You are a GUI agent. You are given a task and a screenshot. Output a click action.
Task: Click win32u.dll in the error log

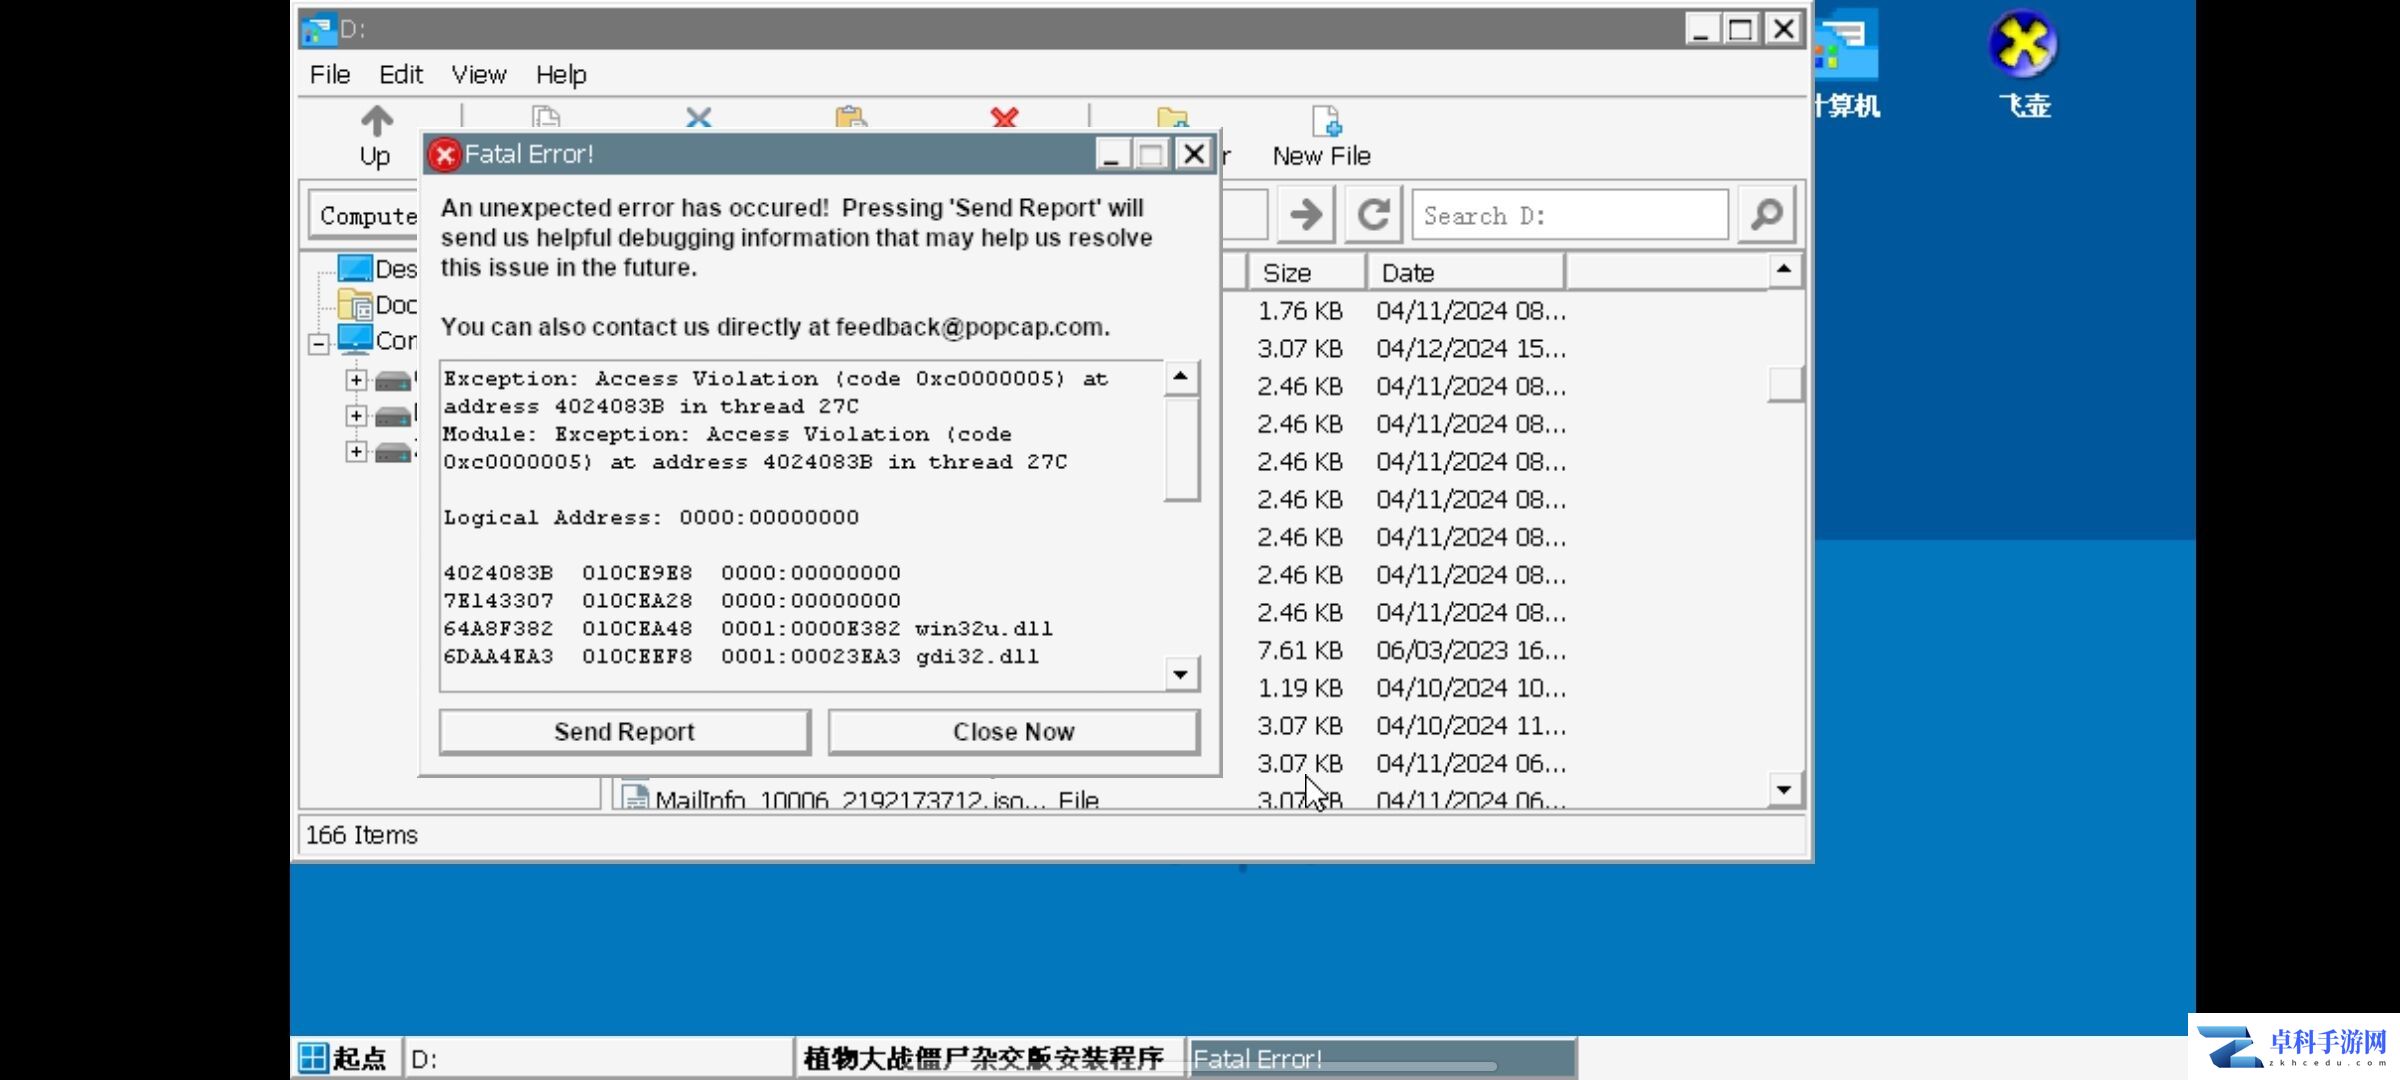(x=983, y=629)
